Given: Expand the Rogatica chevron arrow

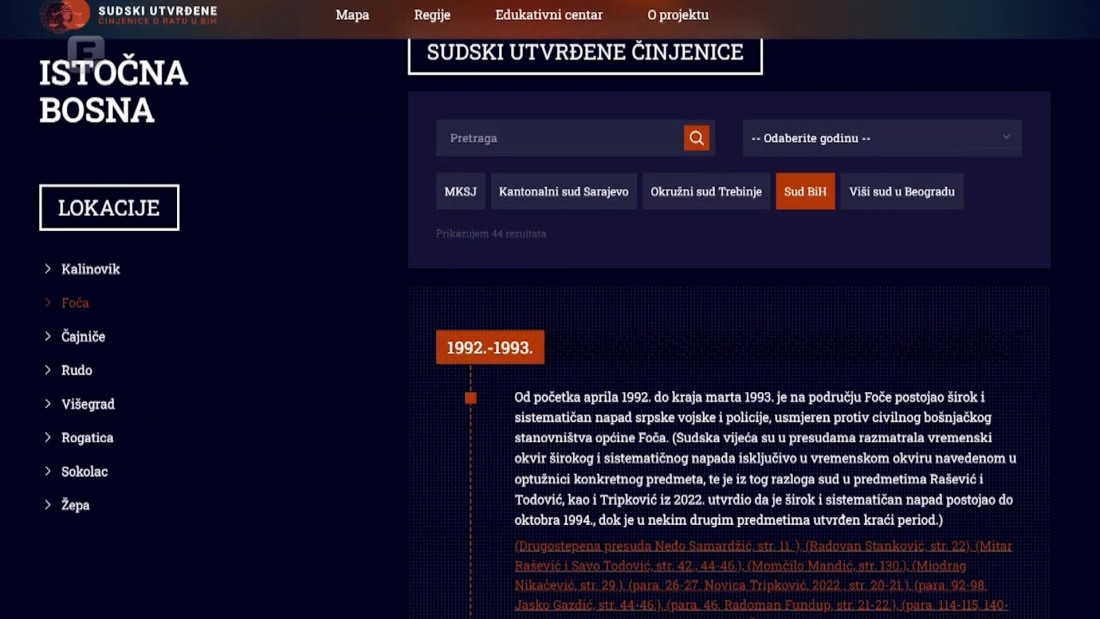Looking at the screenshot, I should click(x=48, y=437).
